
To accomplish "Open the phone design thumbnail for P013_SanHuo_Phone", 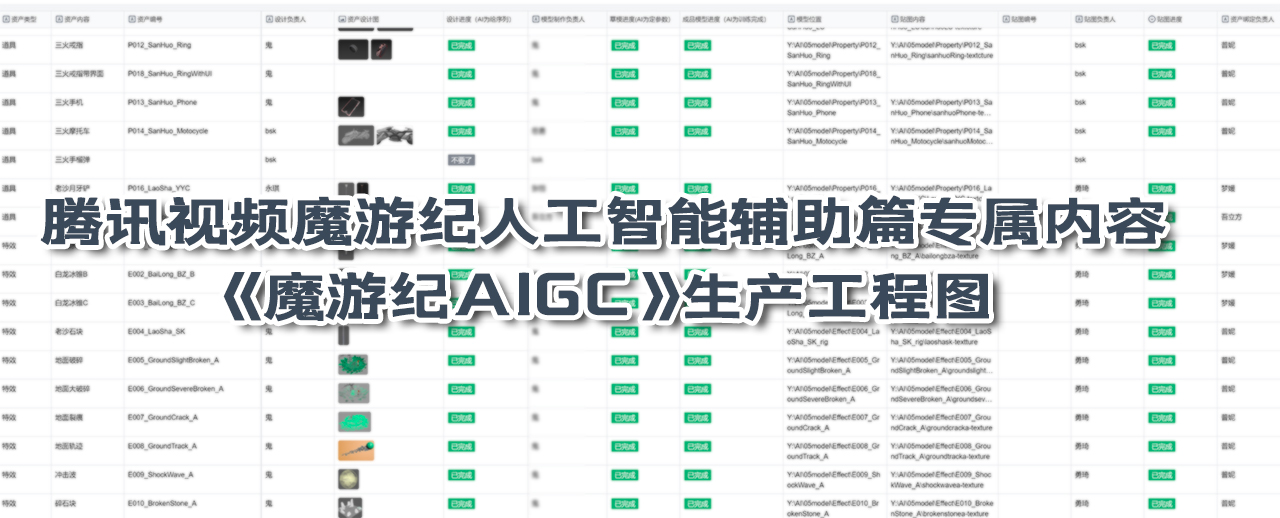I will 351,106.
